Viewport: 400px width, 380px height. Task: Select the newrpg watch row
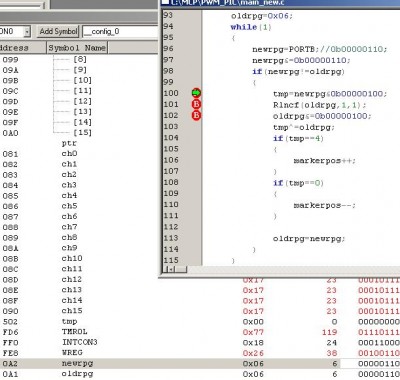click(x=200, y=364)
